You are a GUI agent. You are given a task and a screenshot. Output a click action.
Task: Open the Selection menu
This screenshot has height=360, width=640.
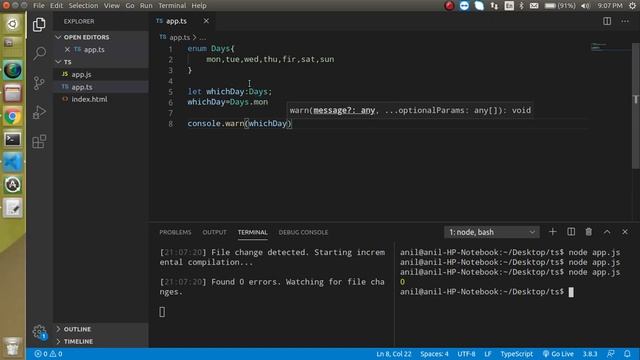tap(83, 6)
